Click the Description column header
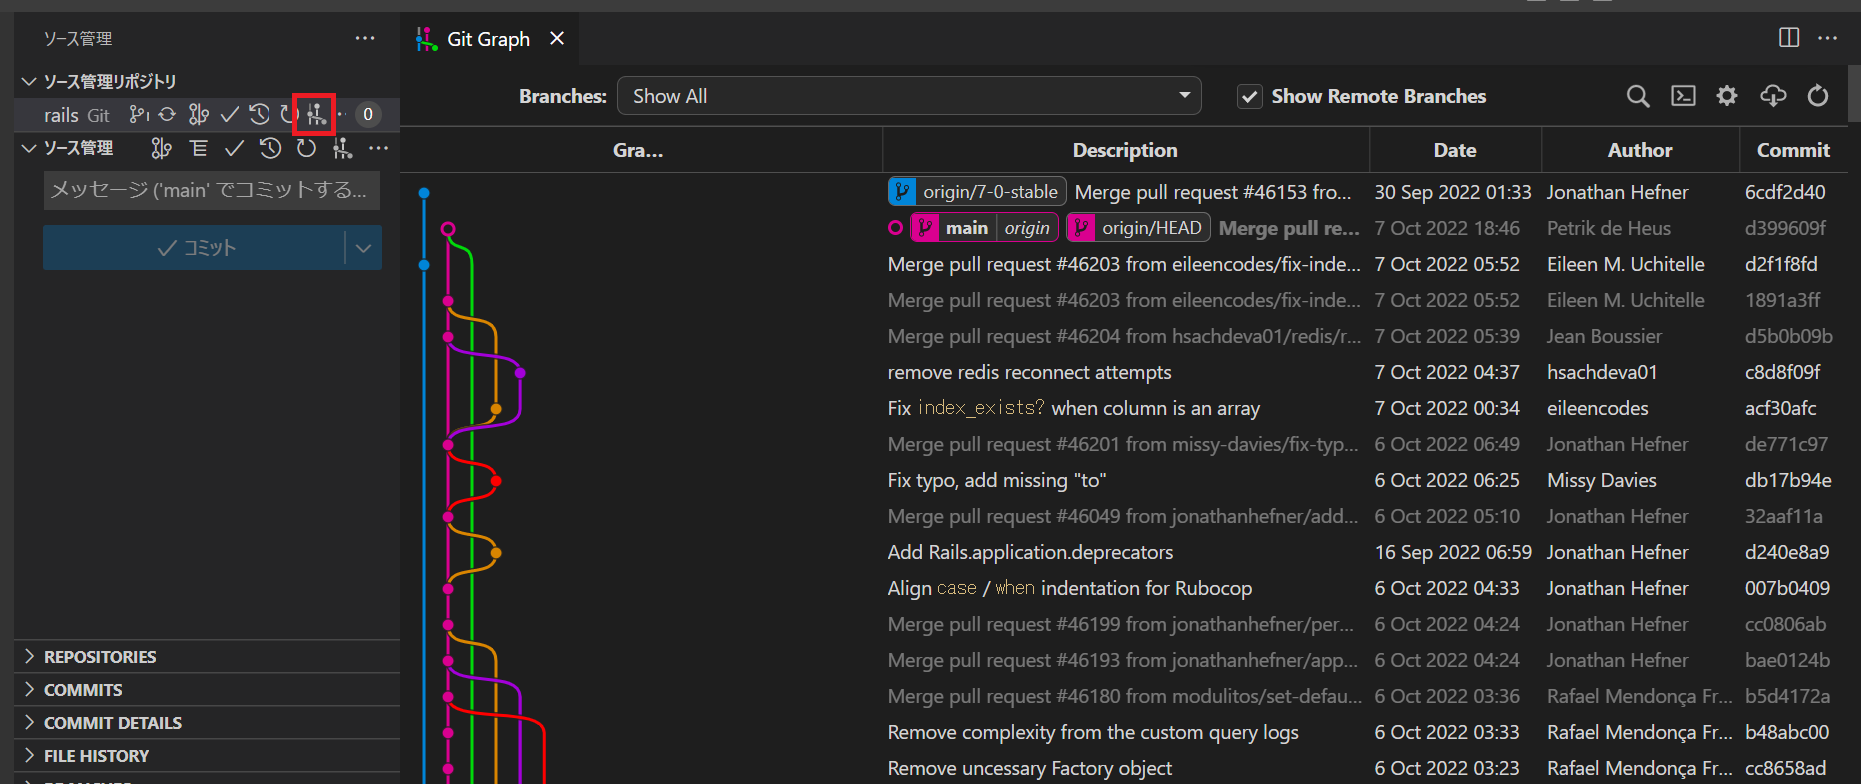Screen dimensions: 1861x784 click(1125, 150)
